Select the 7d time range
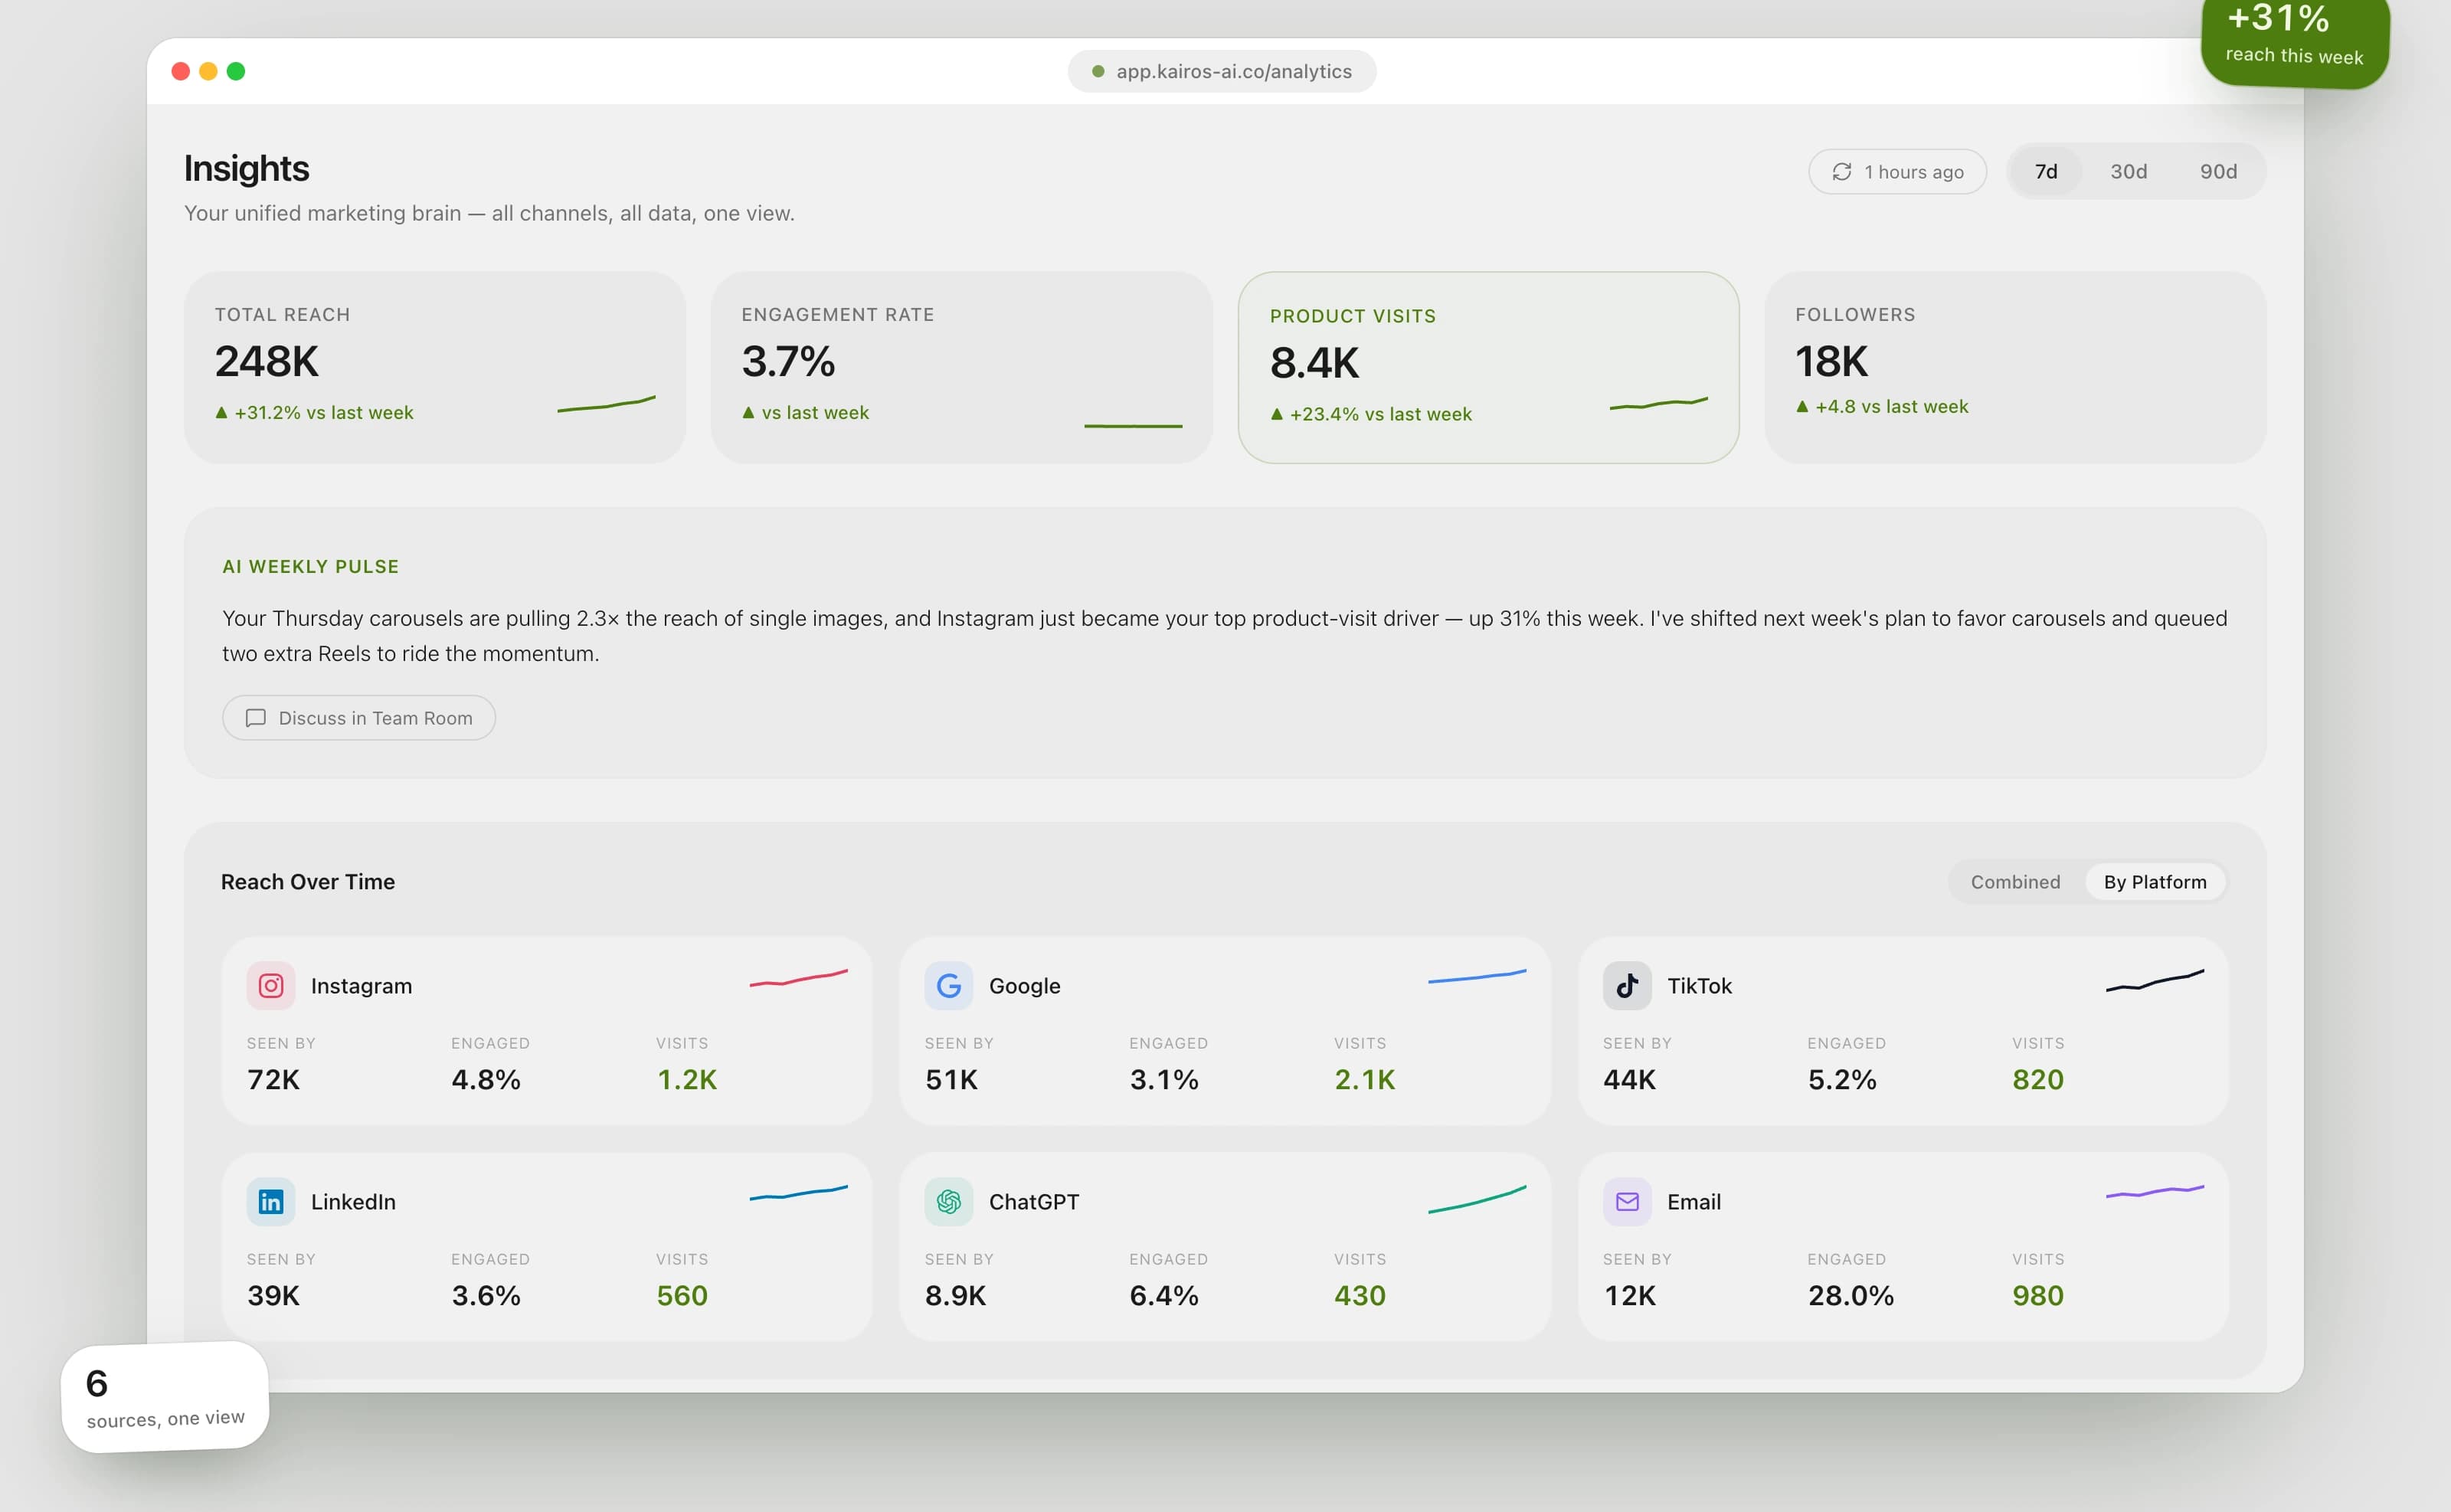The image size is (2451, 1512). [2046, 172]
